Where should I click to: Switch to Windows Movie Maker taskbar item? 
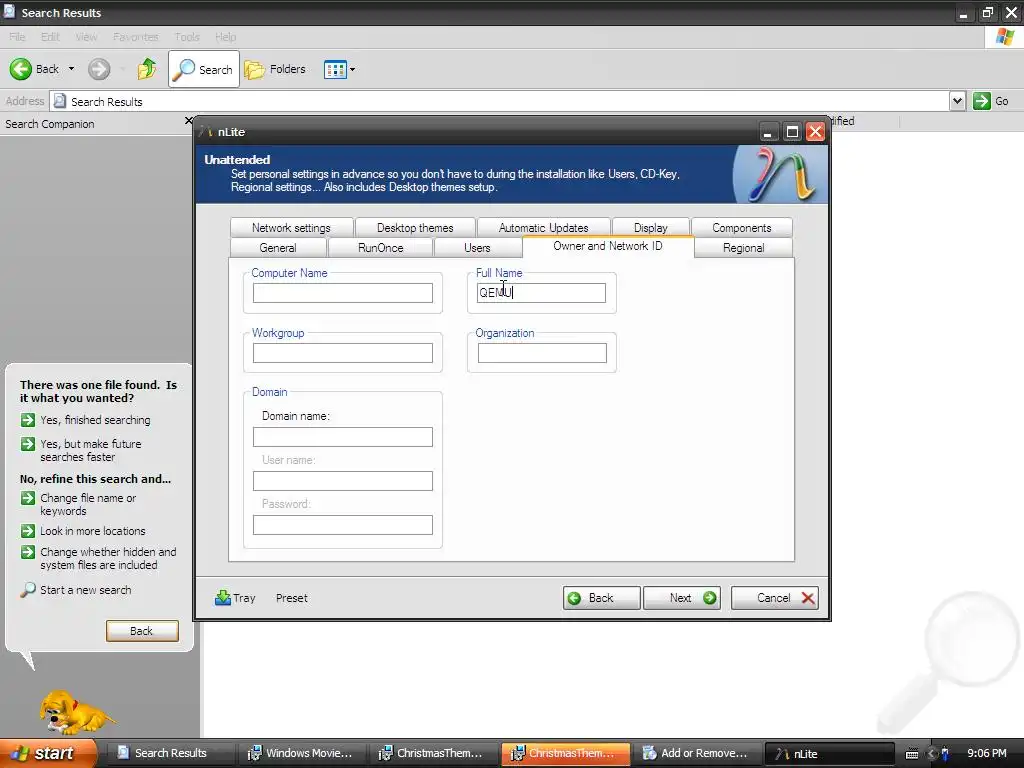point(300,753)
